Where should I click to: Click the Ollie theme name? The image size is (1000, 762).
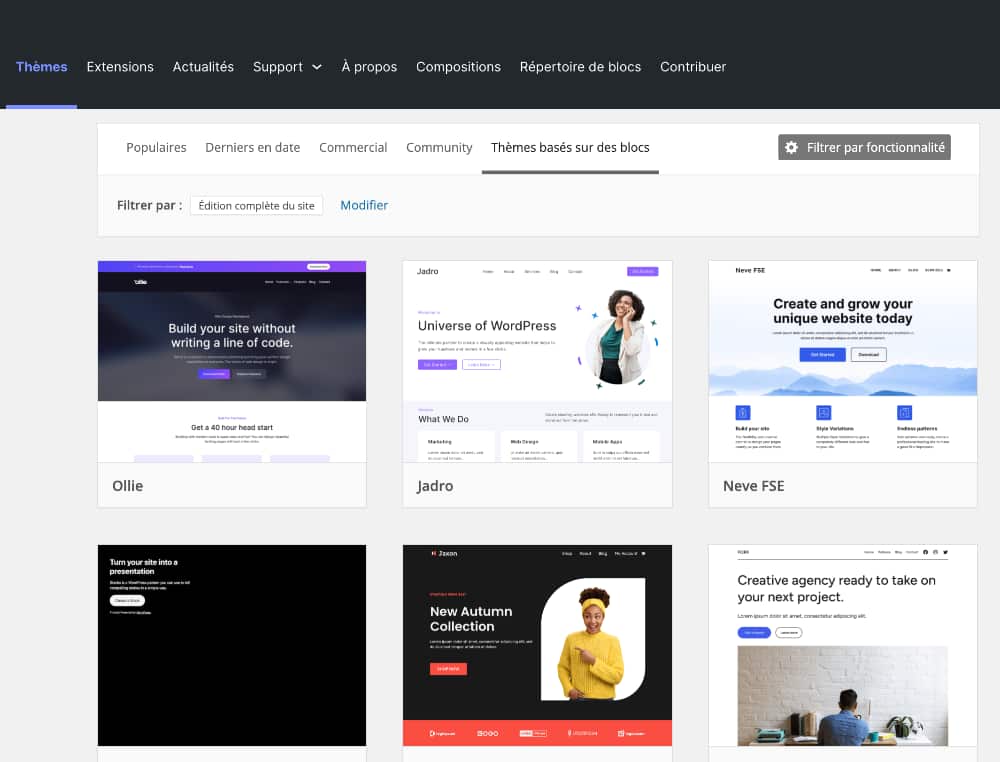(x=128, y=486)
